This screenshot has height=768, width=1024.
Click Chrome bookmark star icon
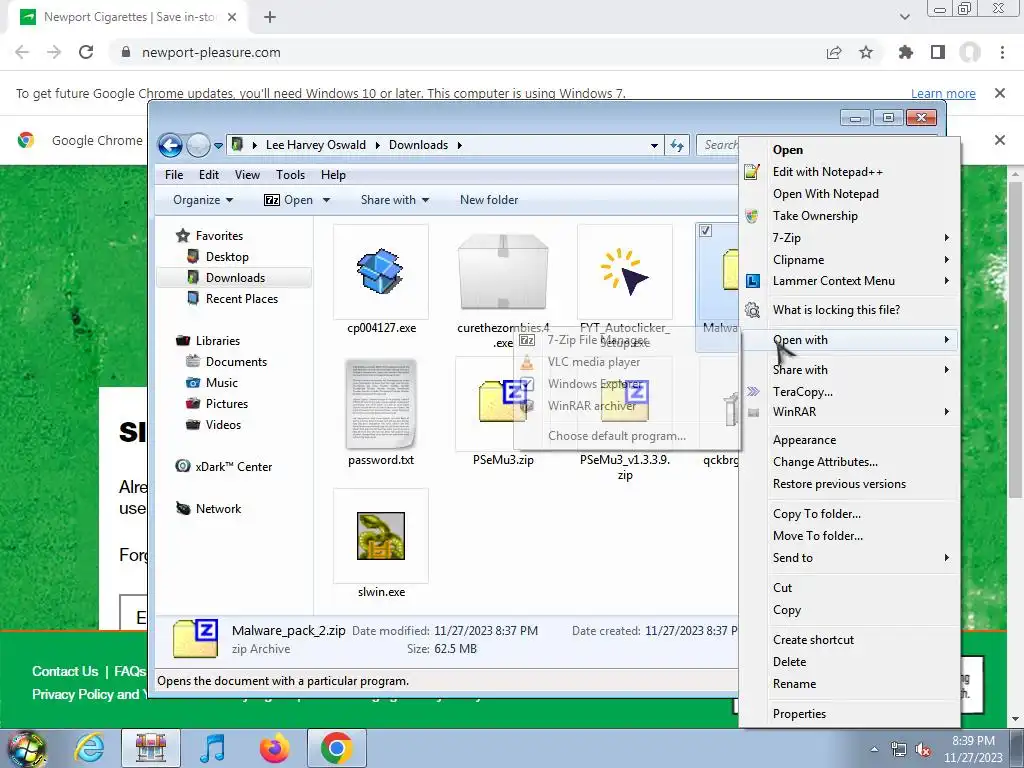[x=866, y=52]
